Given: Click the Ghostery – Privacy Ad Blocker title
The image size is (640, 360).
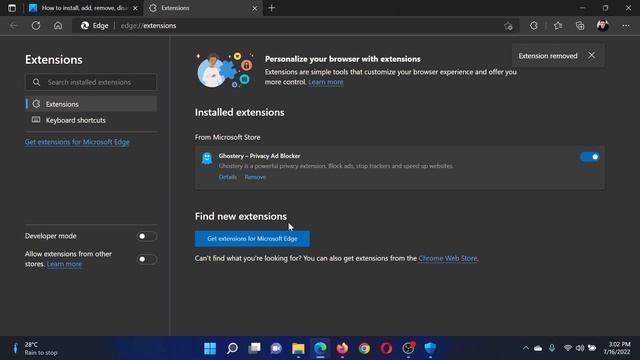Looking at the screenshot, I should [260, 156].
